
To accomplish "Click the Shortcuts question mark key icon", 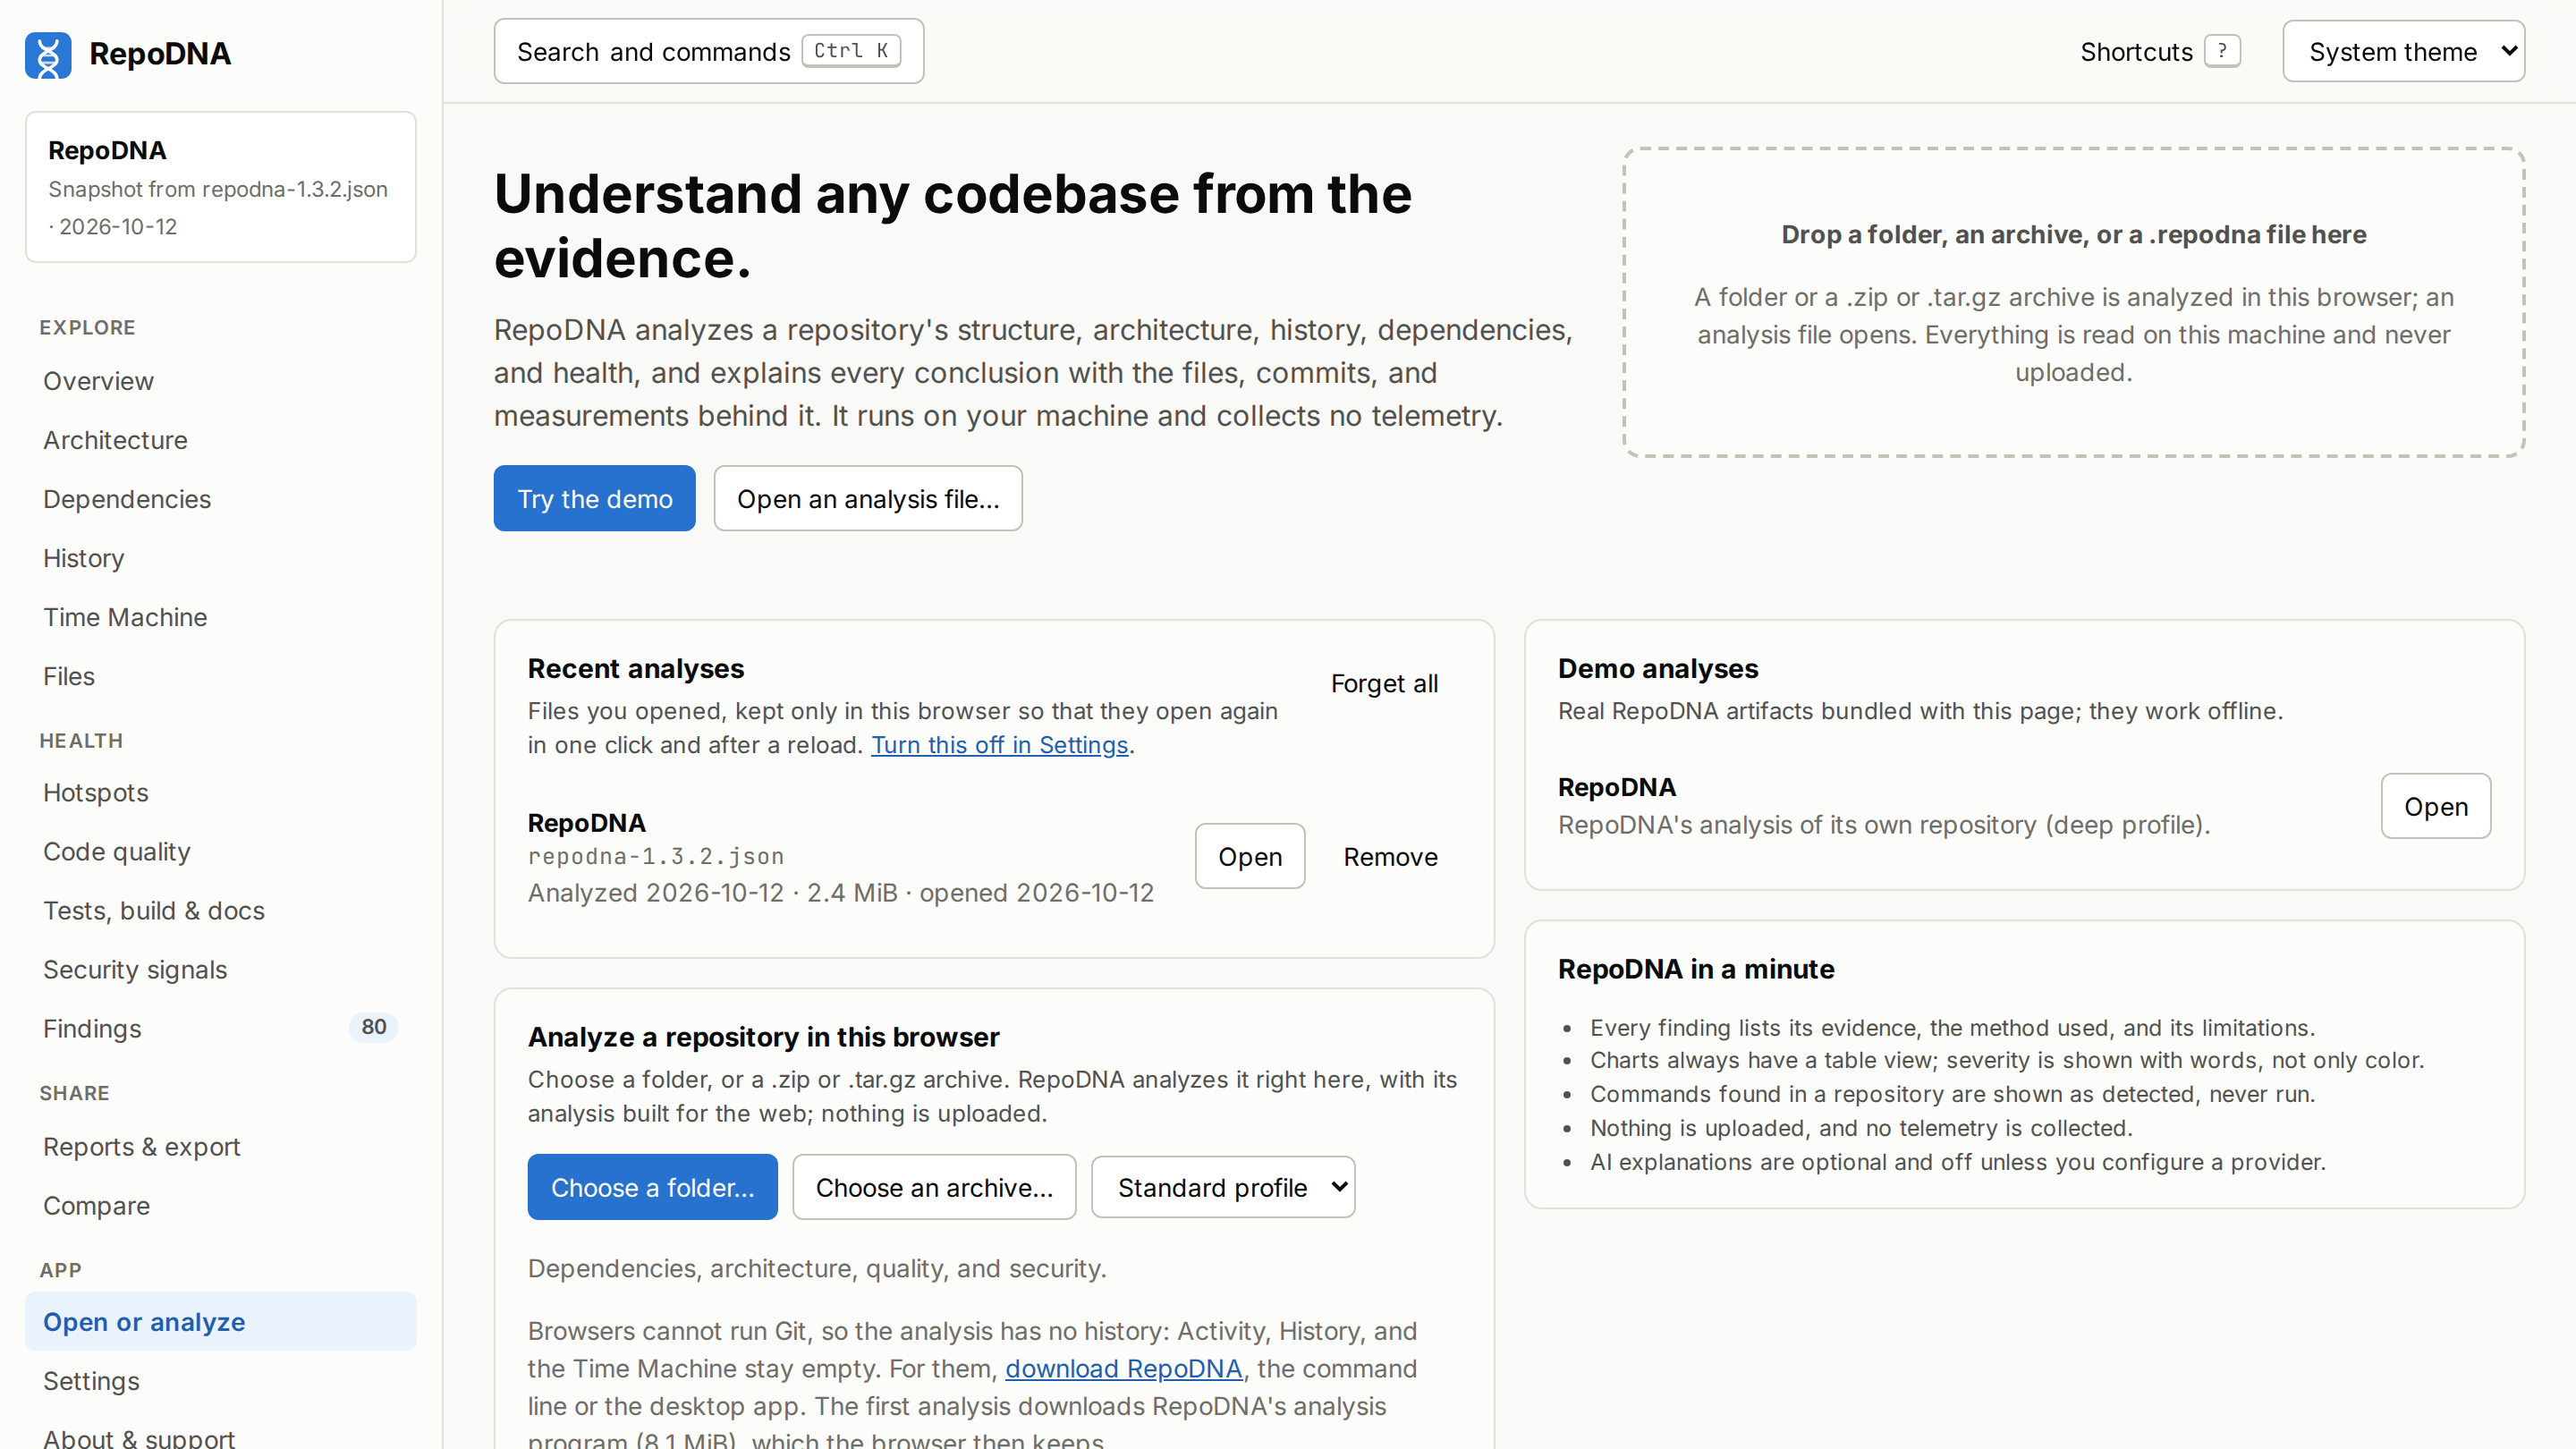I will coord(2222,51).
